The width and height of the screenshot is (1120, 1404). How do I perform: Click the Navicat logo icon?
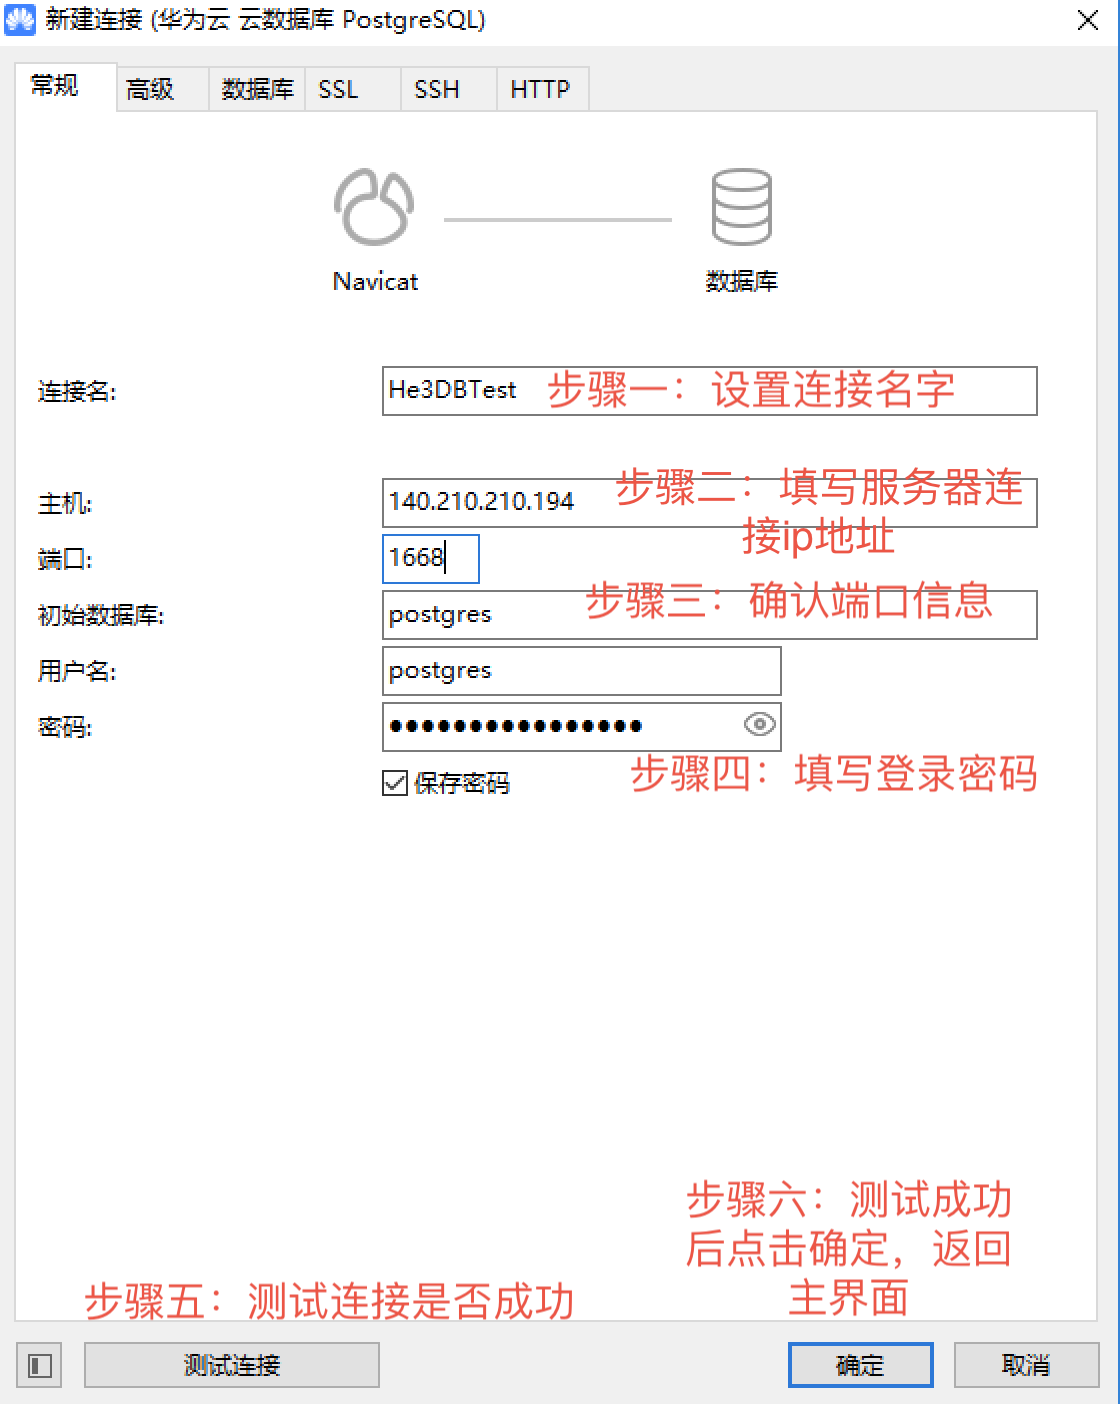(373, 209)
